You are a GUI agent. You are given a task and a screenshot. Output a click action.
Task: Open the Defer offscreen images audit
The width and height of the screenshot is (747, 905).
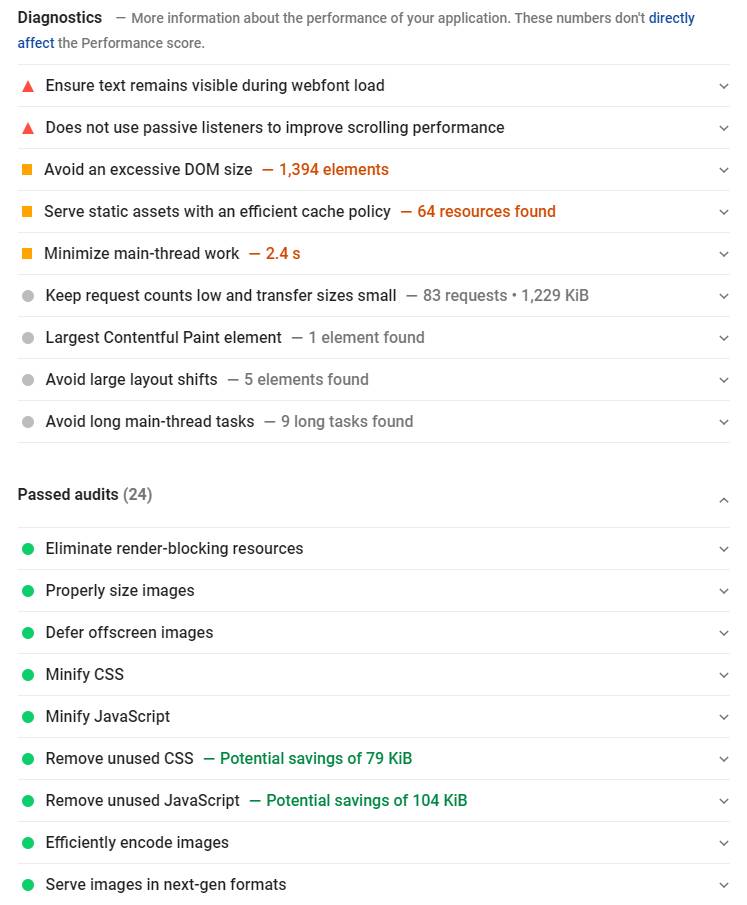pyautogui.click(x=129, y=633)
